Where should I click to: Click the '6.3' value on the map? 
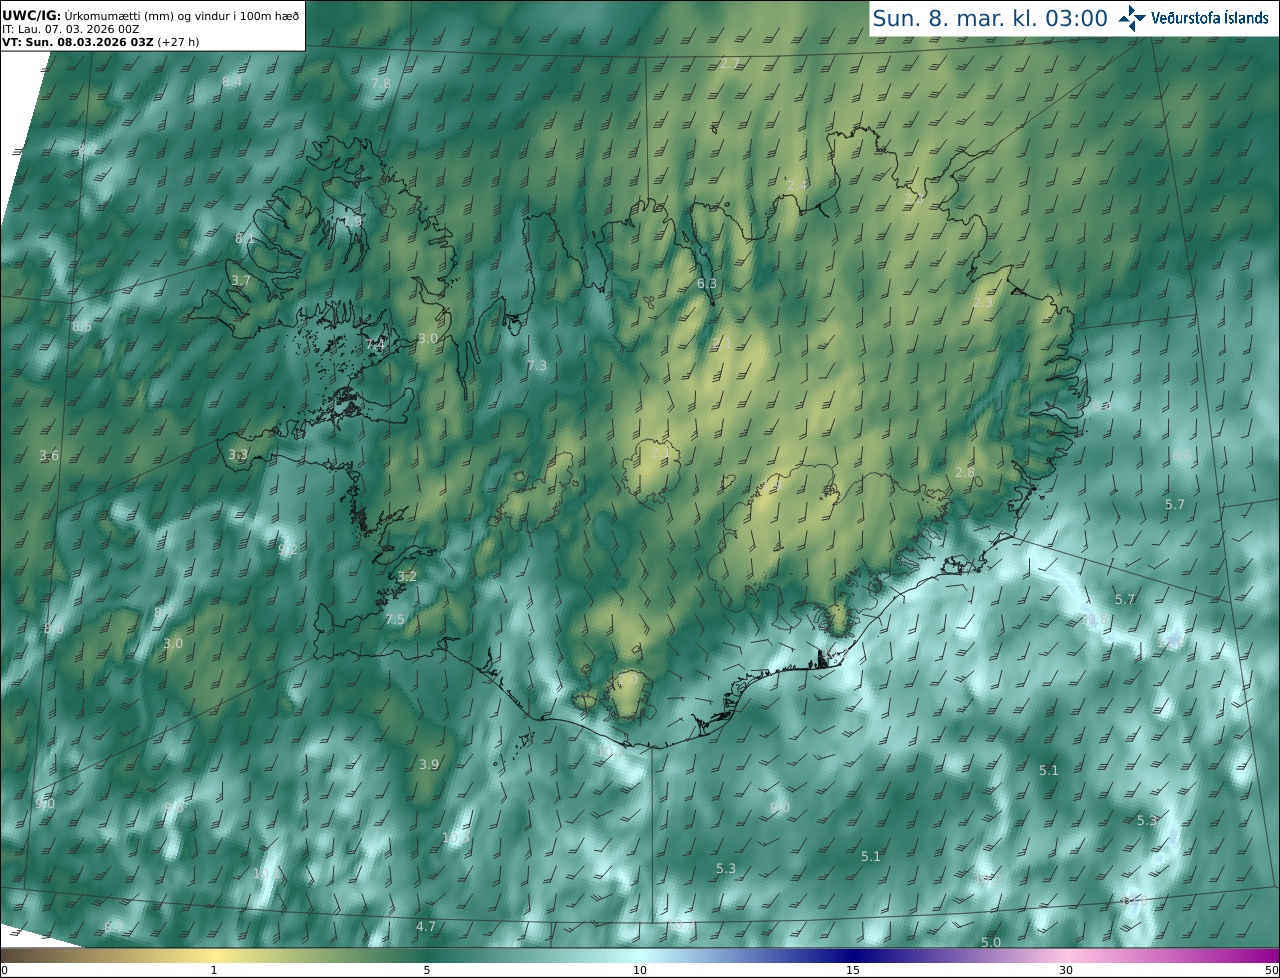click(x=707, y=284)
